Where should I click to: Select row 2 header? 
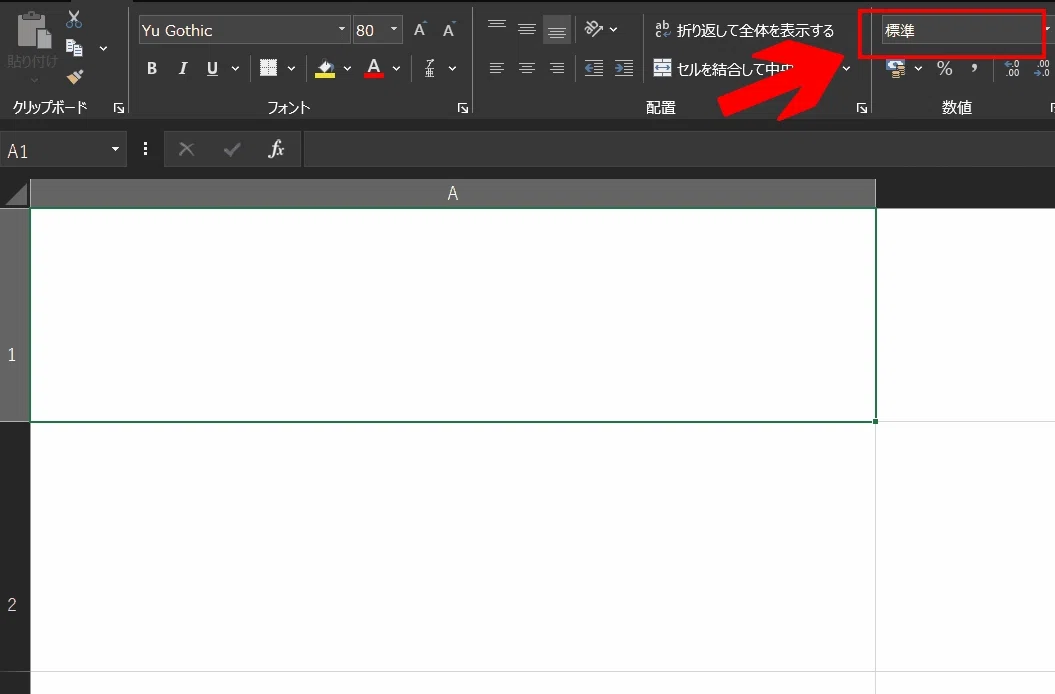tap(15, 547)
